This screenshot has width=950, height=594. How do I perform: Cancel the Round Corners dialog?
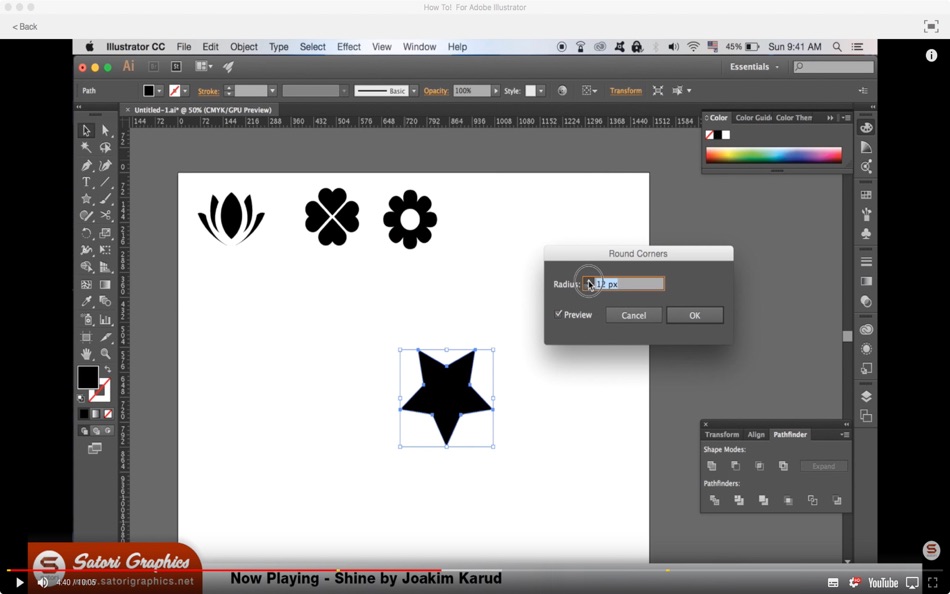(x=633, y=316)
